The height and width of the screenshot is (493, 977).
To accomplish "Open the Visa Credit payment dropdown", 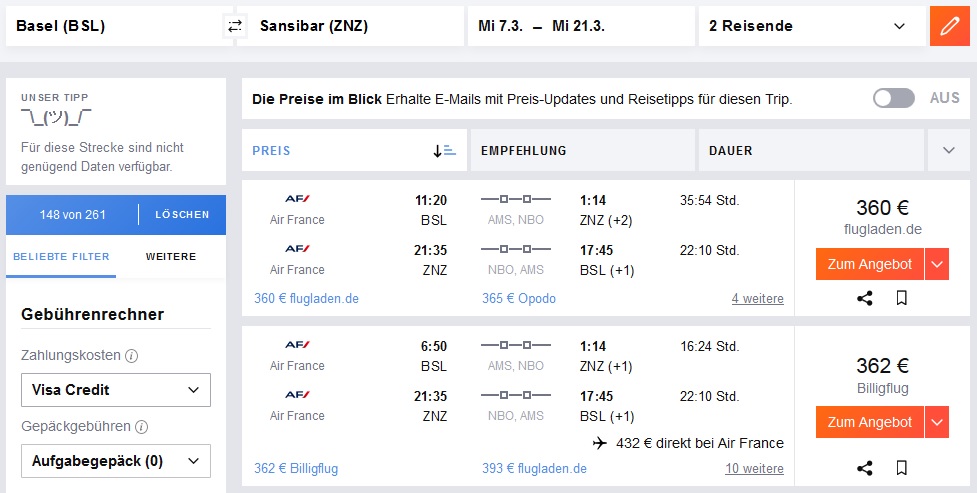I will point(116,390).
